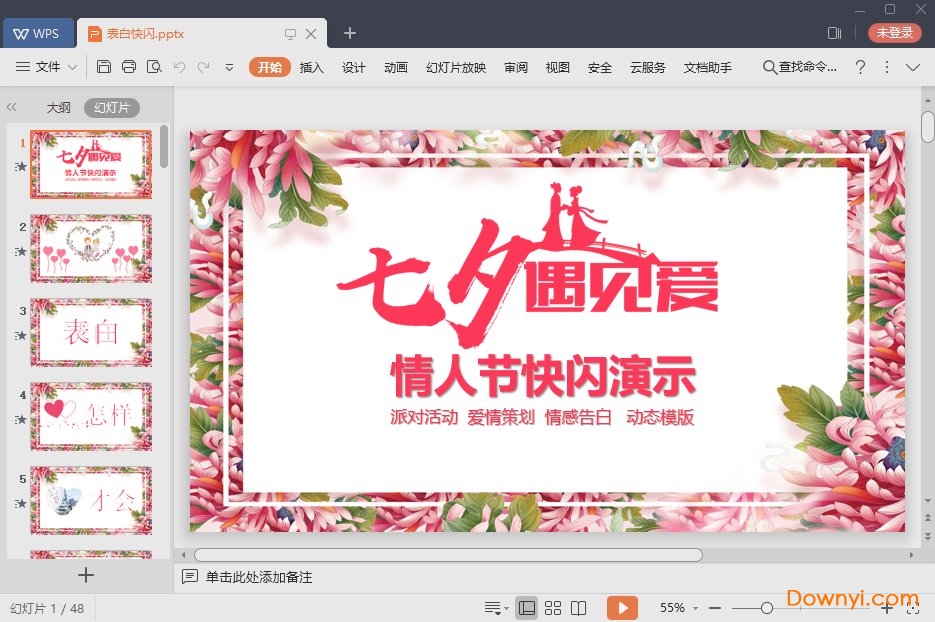Add new slide with plus button
Screen dimensions: 935x622
coord(86,575)
